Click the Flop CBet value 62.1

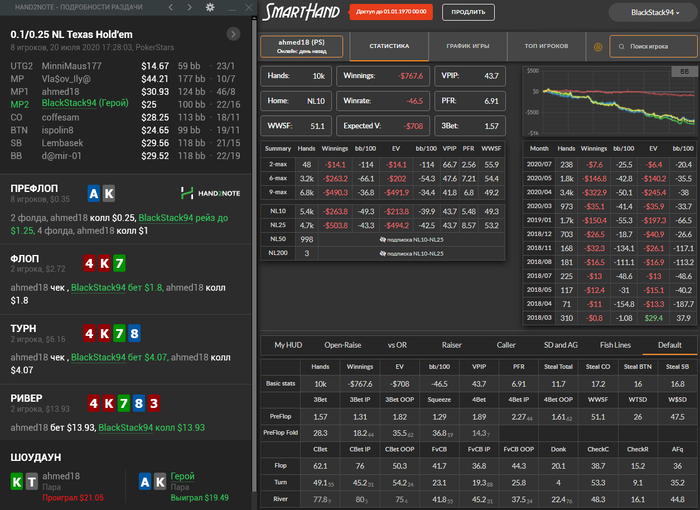click(x=320, y=466)
